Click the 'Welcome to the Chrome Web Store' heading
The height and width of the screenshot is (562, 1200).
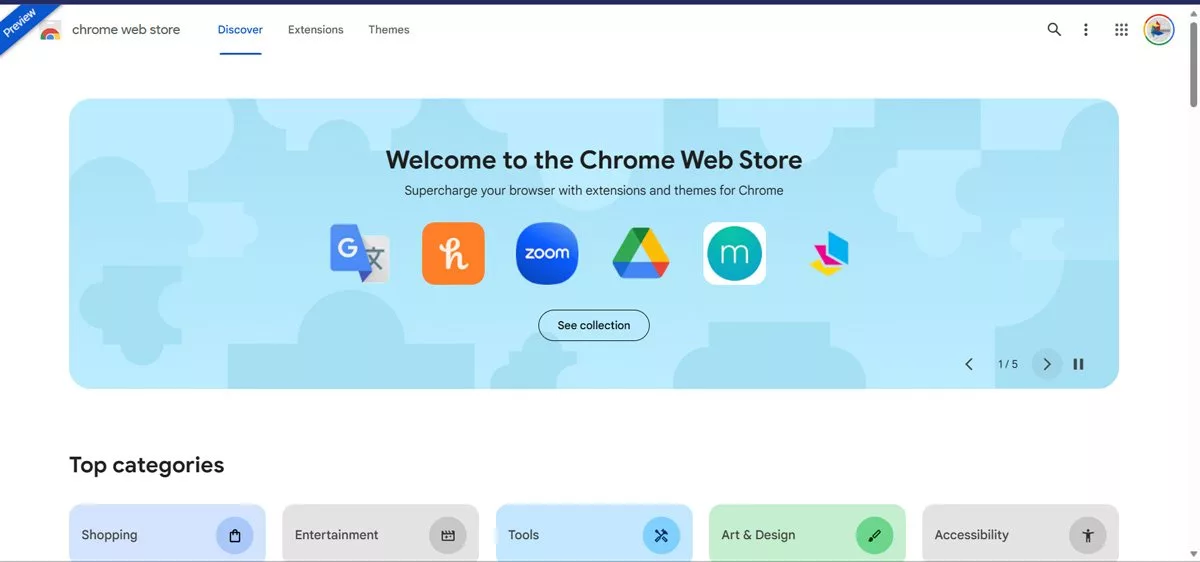pos(594,160)
